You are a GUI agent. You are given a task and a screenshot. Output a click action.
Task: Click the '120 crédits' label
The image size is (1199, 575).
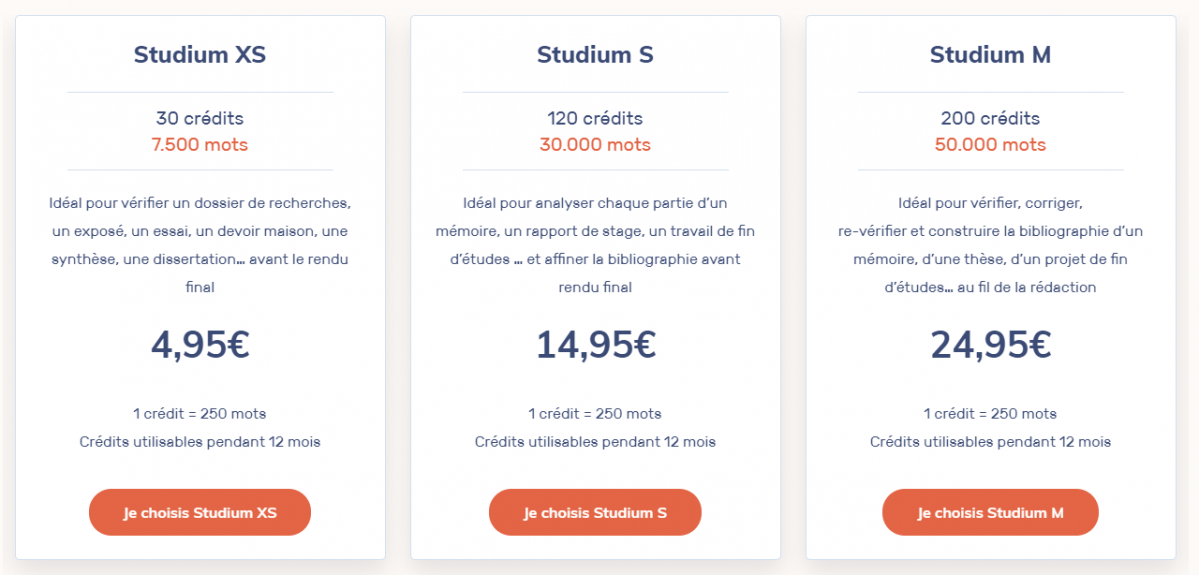tap(595, 118)
